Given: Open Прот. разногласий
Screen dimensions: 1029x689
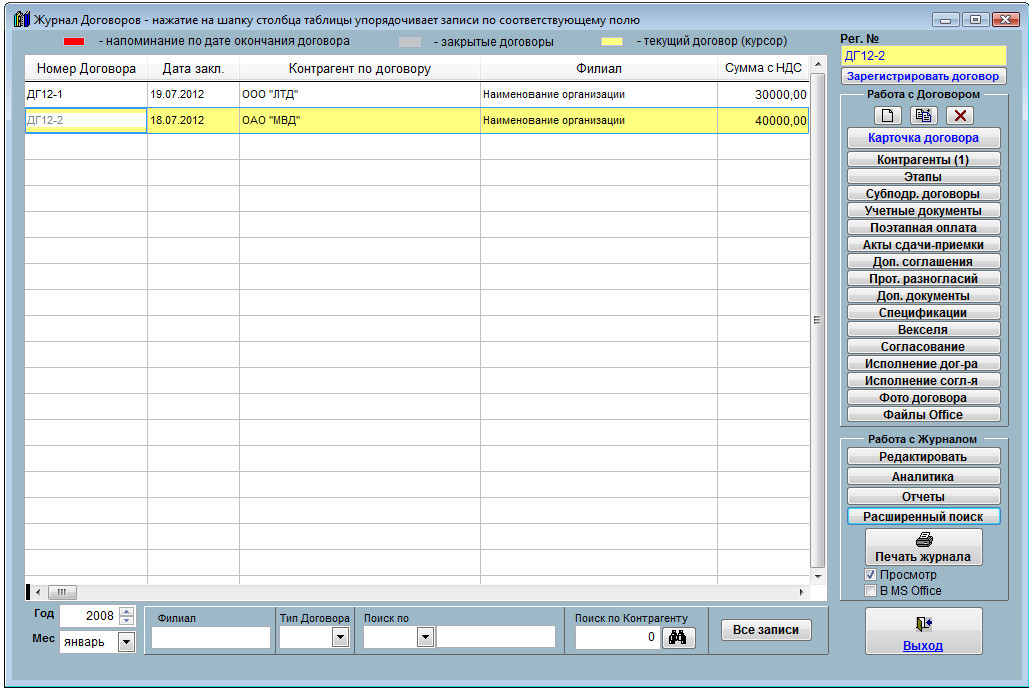Looking at the screenshot, I should [923, 279].
